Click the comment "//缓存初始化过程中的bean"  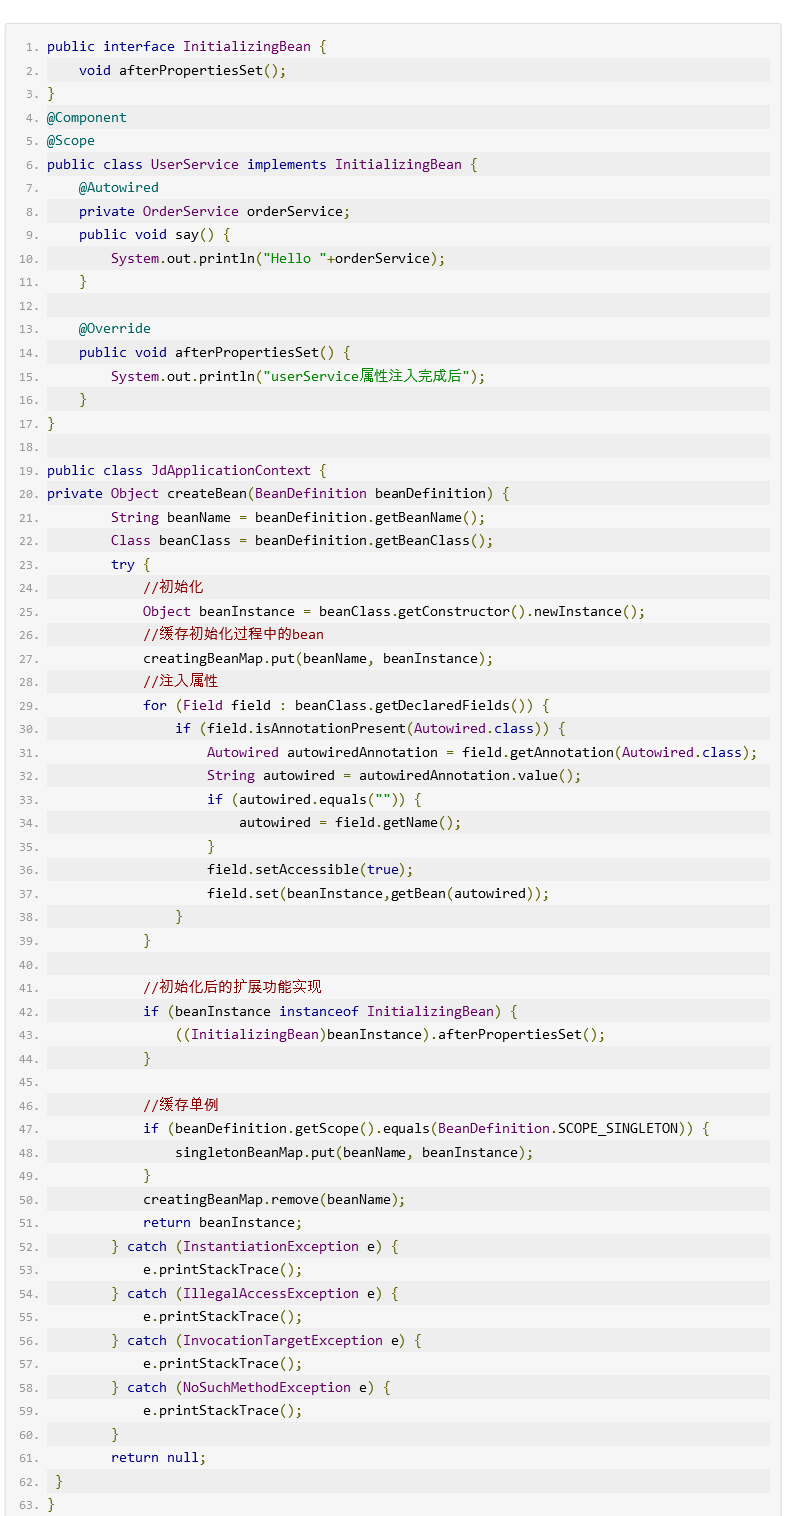[234, 634]
